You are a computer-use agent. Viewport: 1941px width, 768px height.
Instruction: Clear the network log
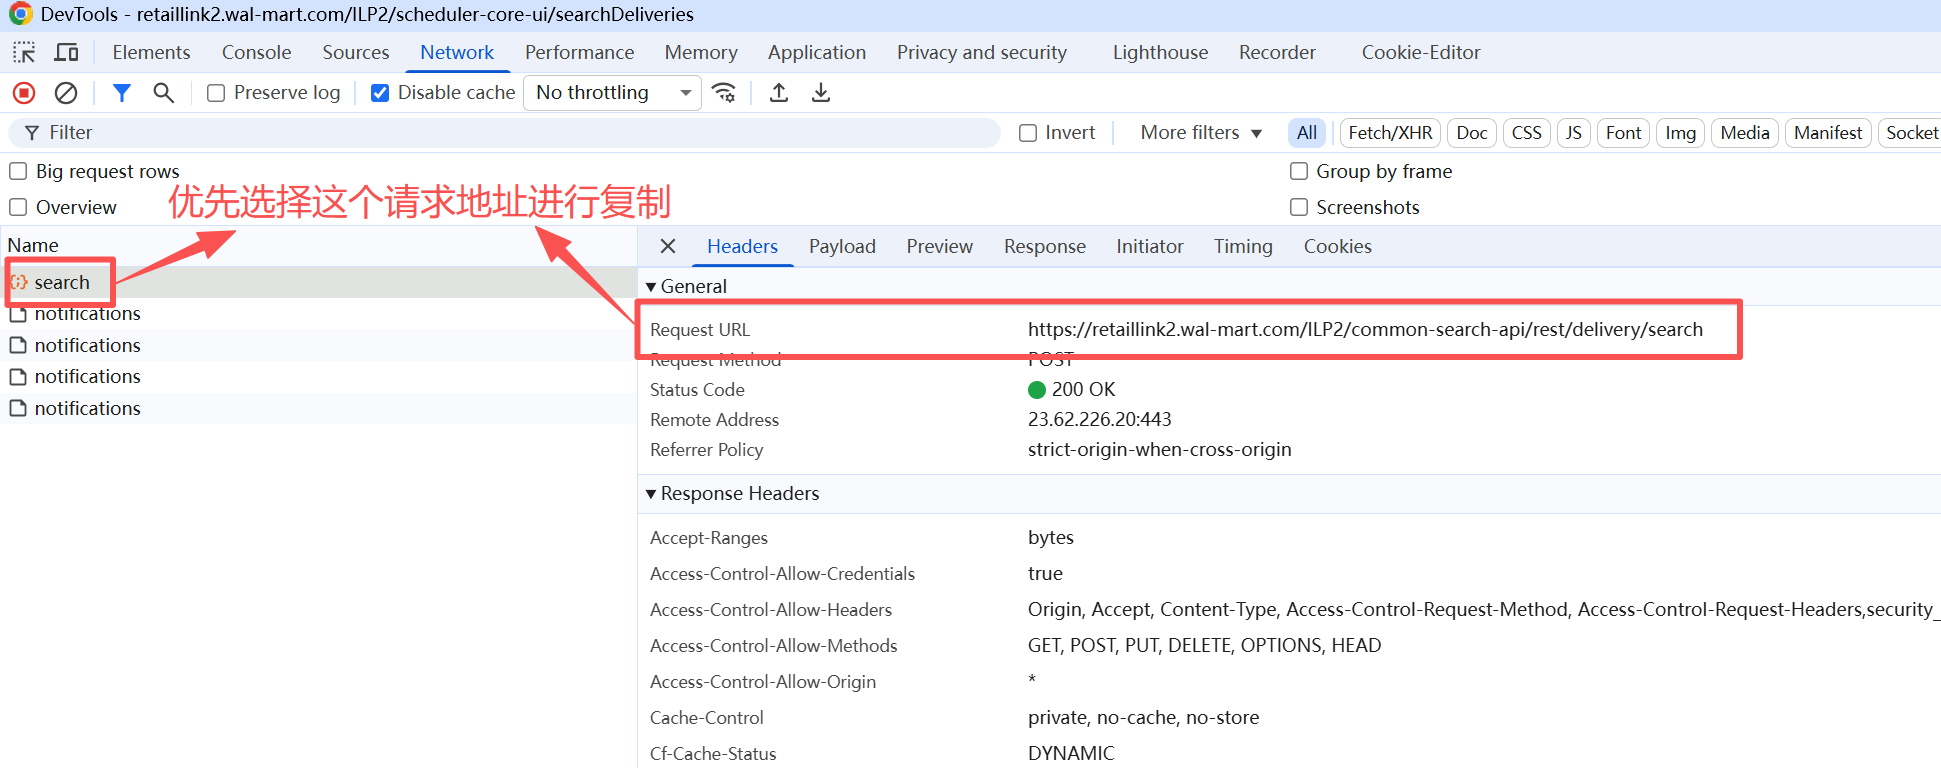pyautogui.click(x=66, y=93)
